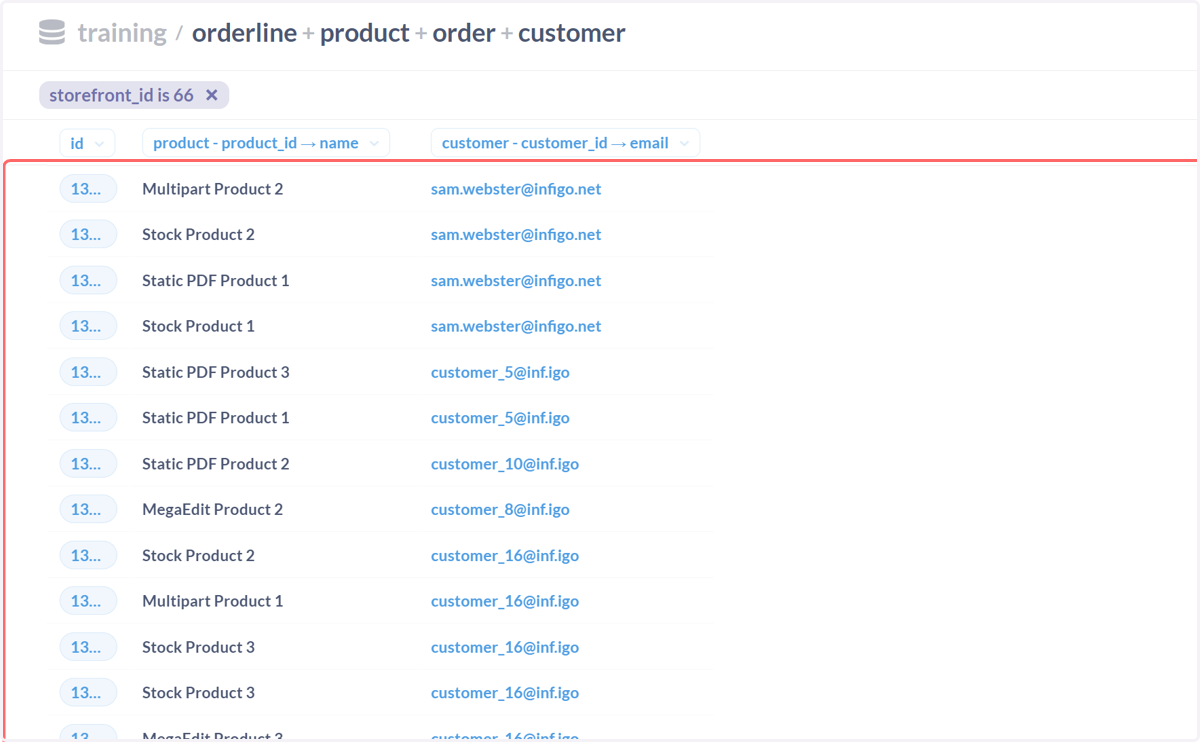Select the Static PDF Product 2 cell

216,464
